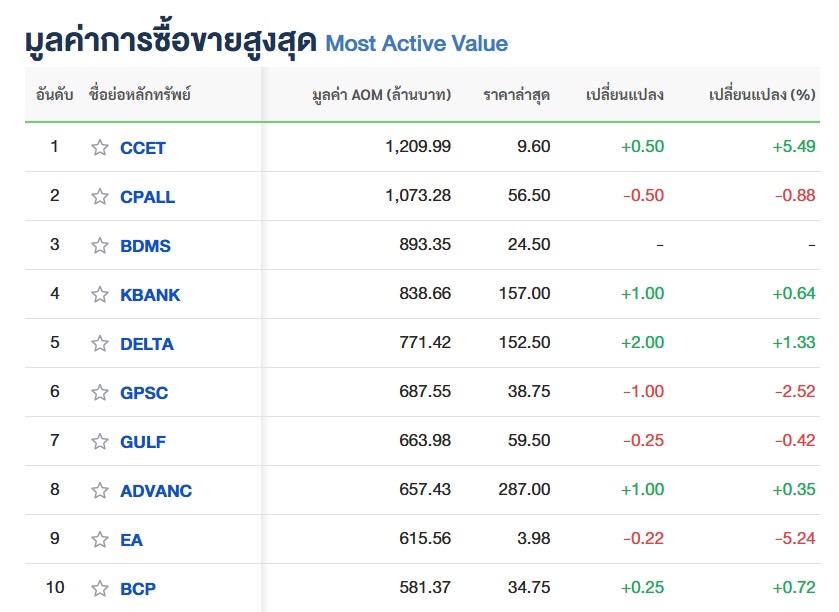
Task: Sort by มูลค่า AOM (ล้านบาท) column header
Action: (x=382, y=95)
